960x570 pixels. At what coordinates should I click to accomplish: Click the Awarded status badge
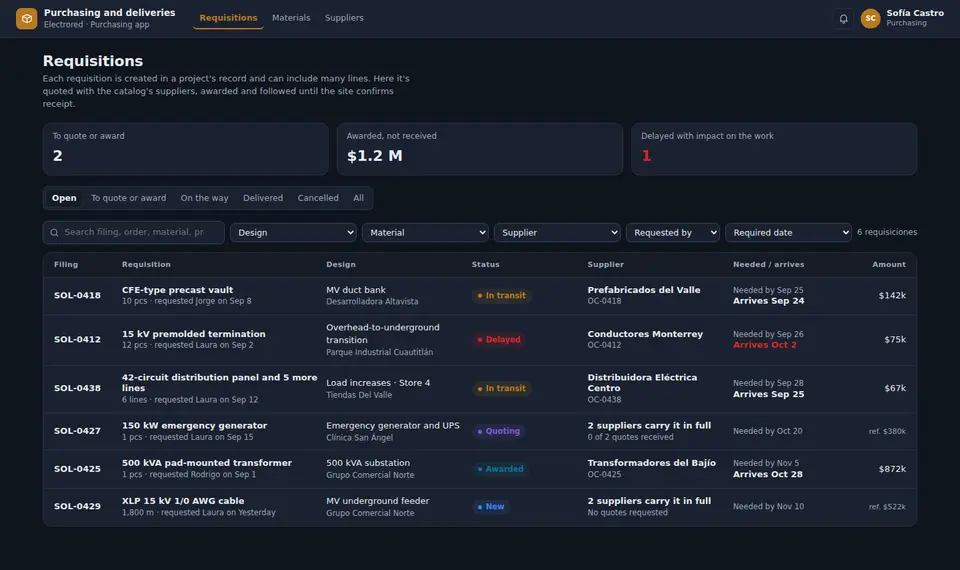[x=500, y=469]
